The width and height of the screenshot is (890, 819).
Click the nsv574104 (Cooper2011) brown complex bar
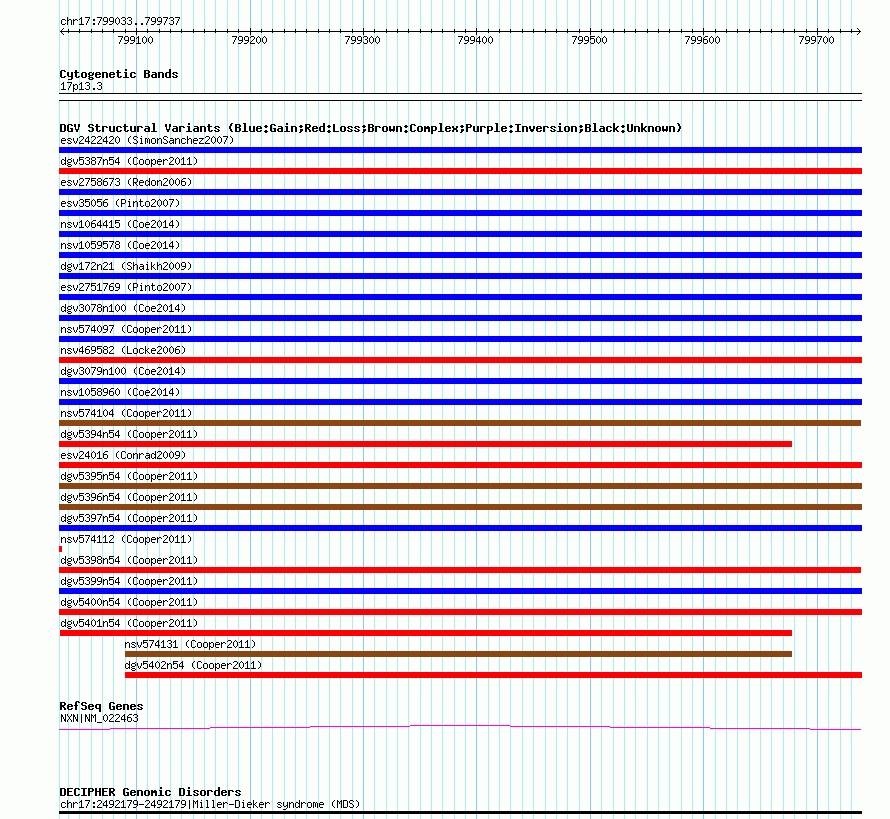(x=460, y=423)
